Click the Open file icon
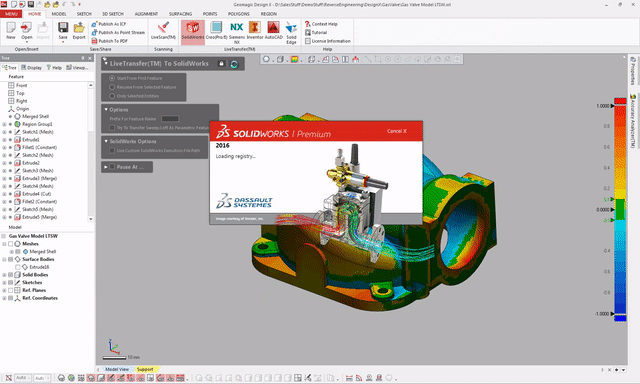 click(27, 30)
